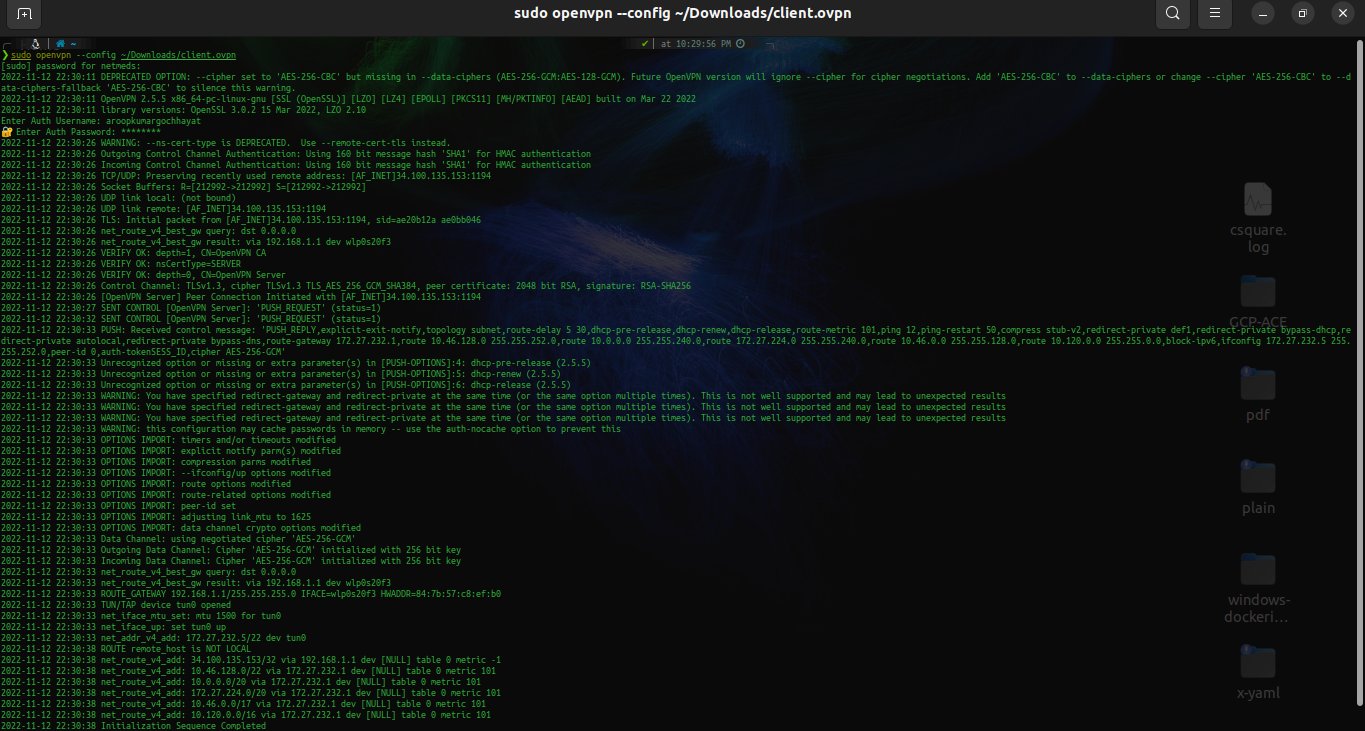Click 'OPTIONS IMPORT: adjusting link_mtu to 1625' line
This screenshot has height=731, width=1365.
[x=156, y=517]
